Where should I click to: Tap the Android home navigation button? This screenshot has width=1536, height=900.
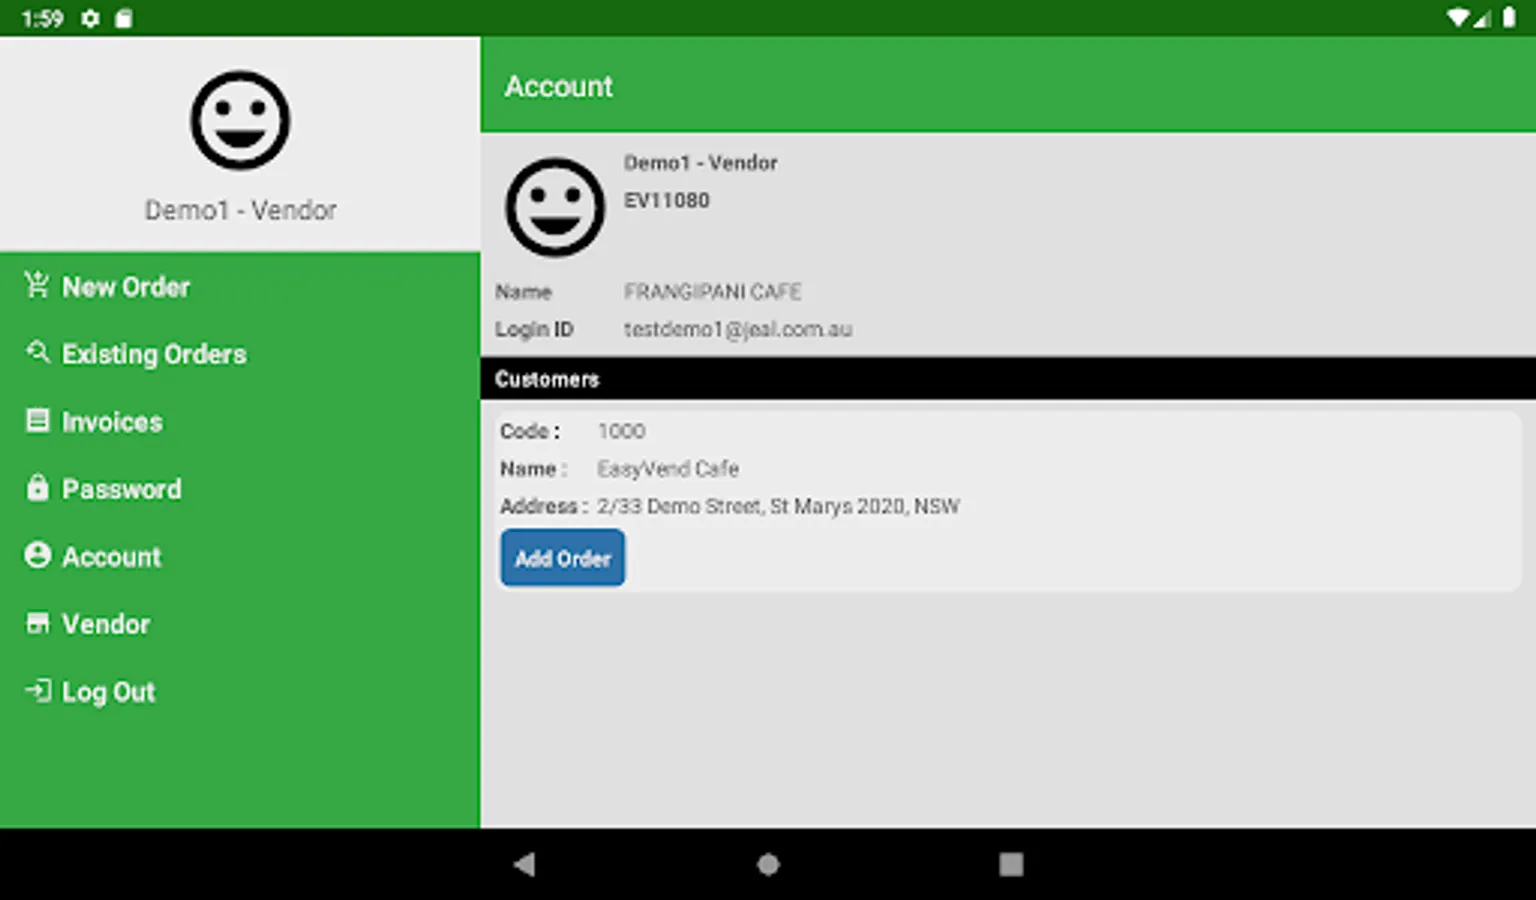tap(768, 864)
